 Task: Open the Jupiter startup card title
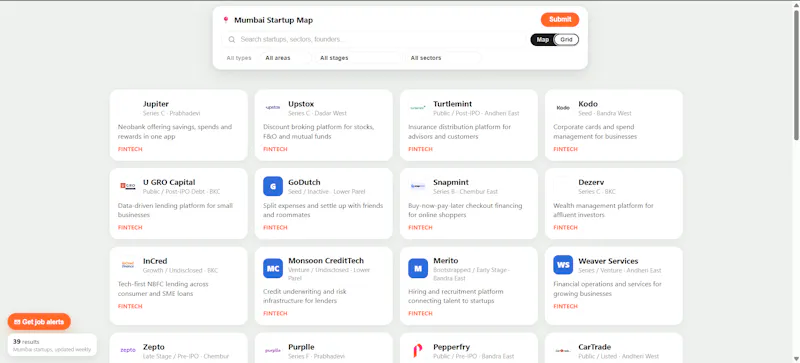156,104
